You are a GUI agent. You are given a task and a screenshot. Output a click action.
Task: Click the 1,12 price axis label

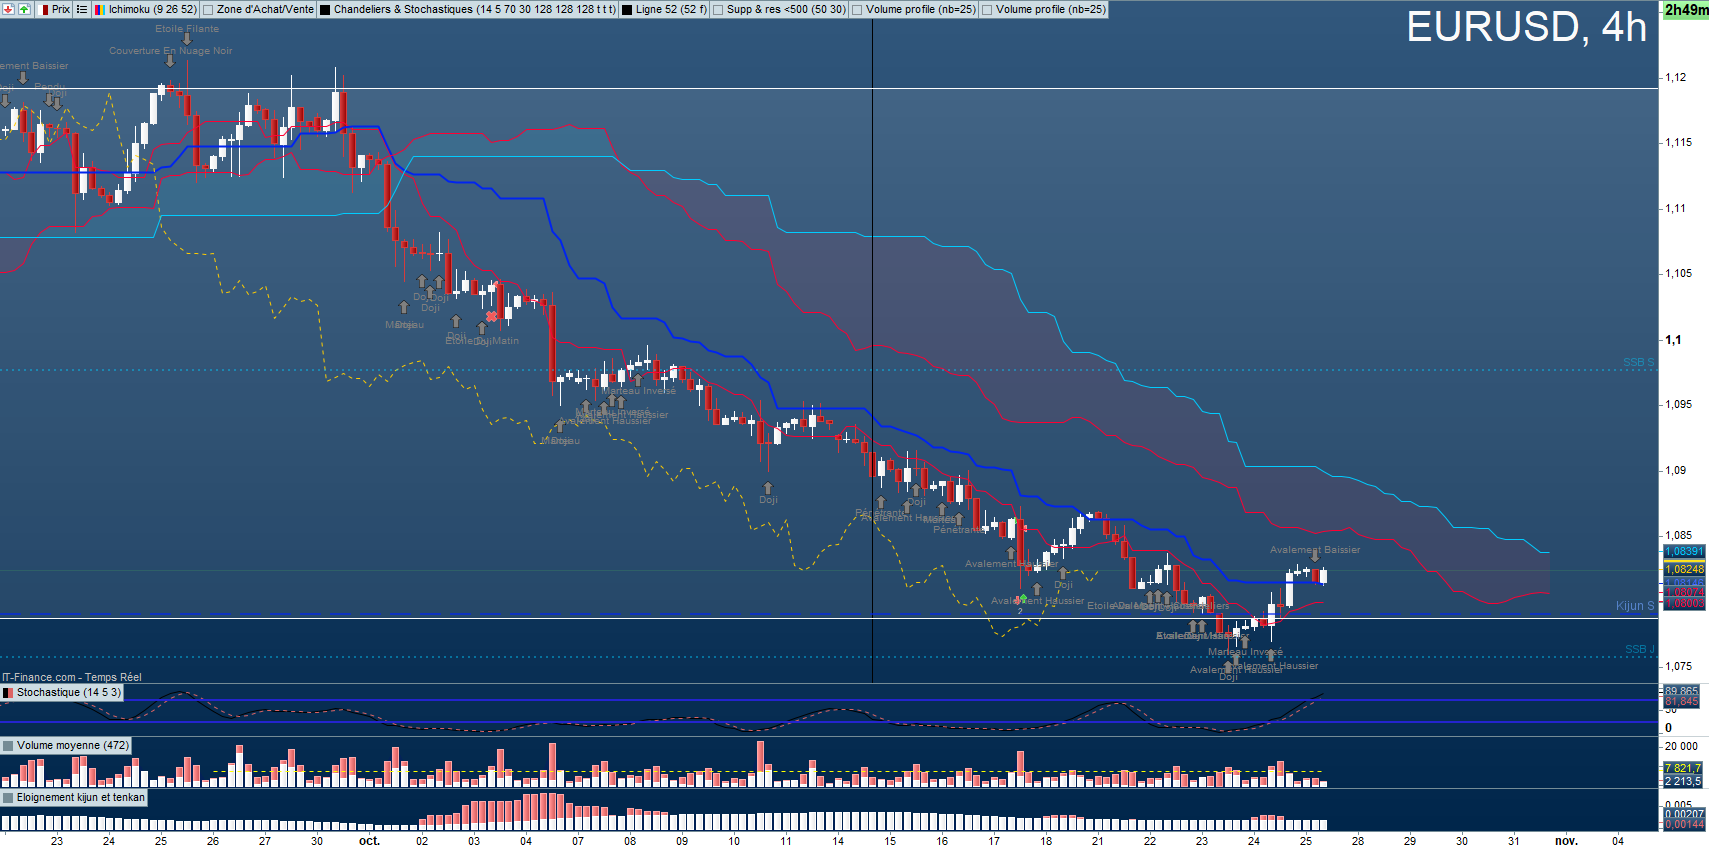coord(1676,77)
